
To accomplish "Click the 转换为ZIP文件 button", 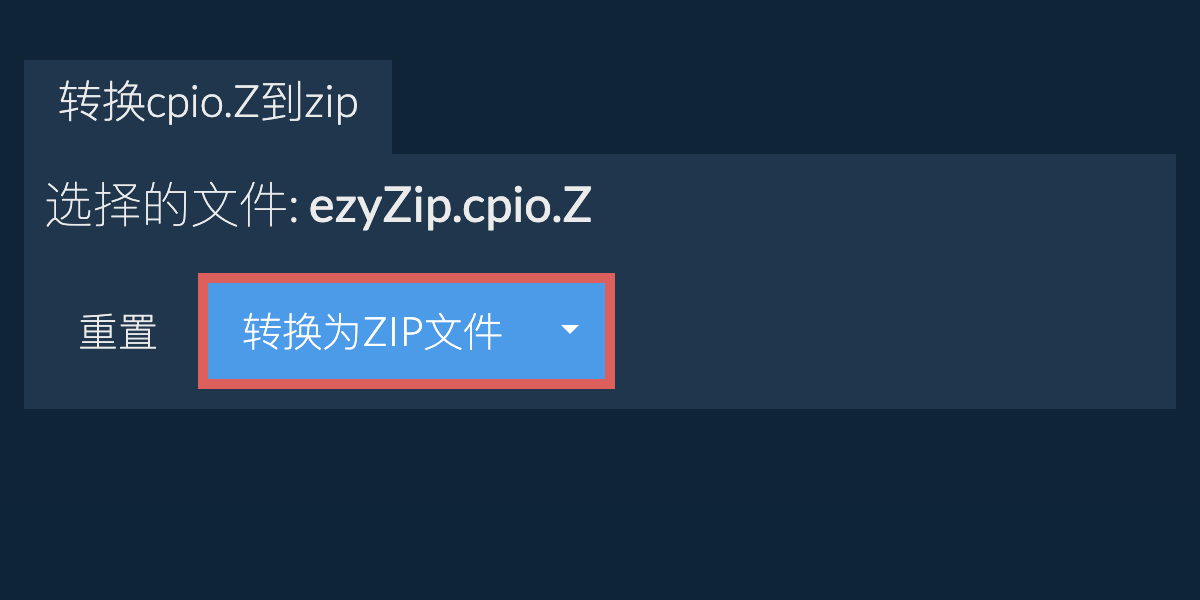I will 406,331.
